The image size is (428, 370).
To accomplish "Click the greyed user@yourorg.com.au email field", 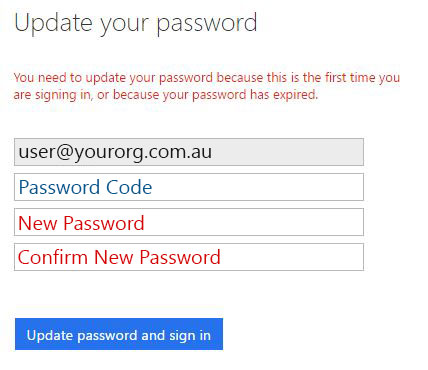I will coord(189,152).
